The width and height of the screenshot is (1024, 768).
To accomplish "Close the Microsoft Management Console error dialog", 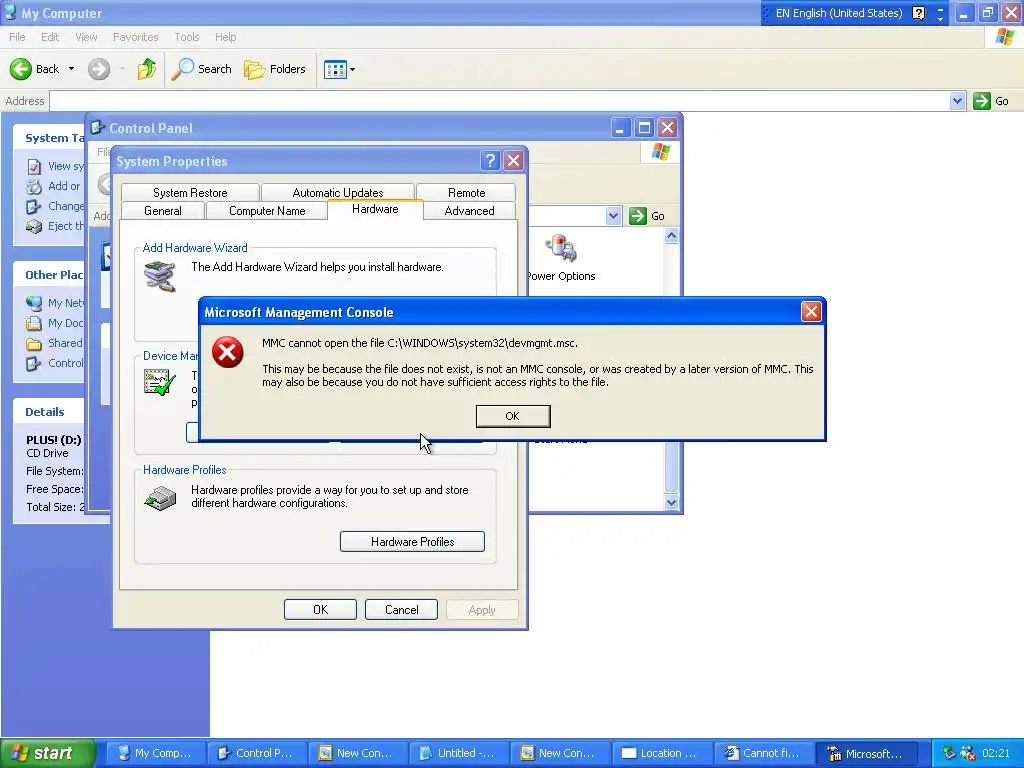I will pos(810,312).
